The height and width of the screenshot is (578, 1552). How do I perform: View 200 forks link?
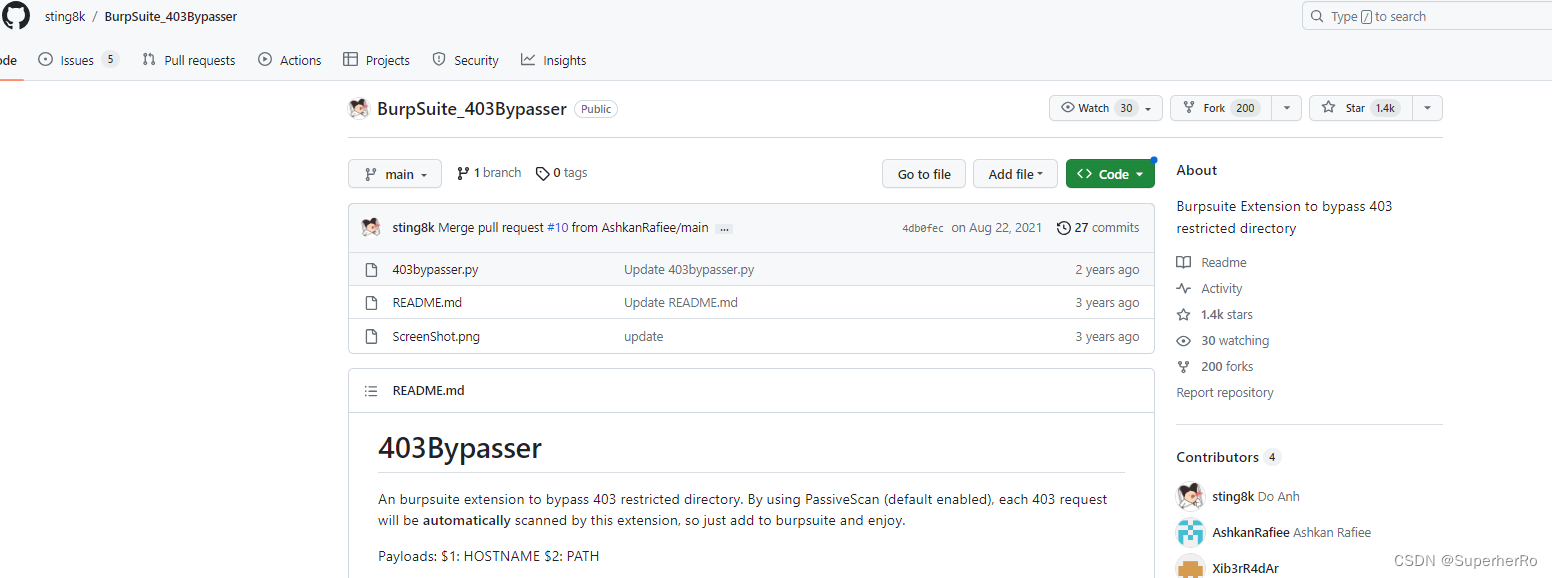click(x=1215, y=366)
